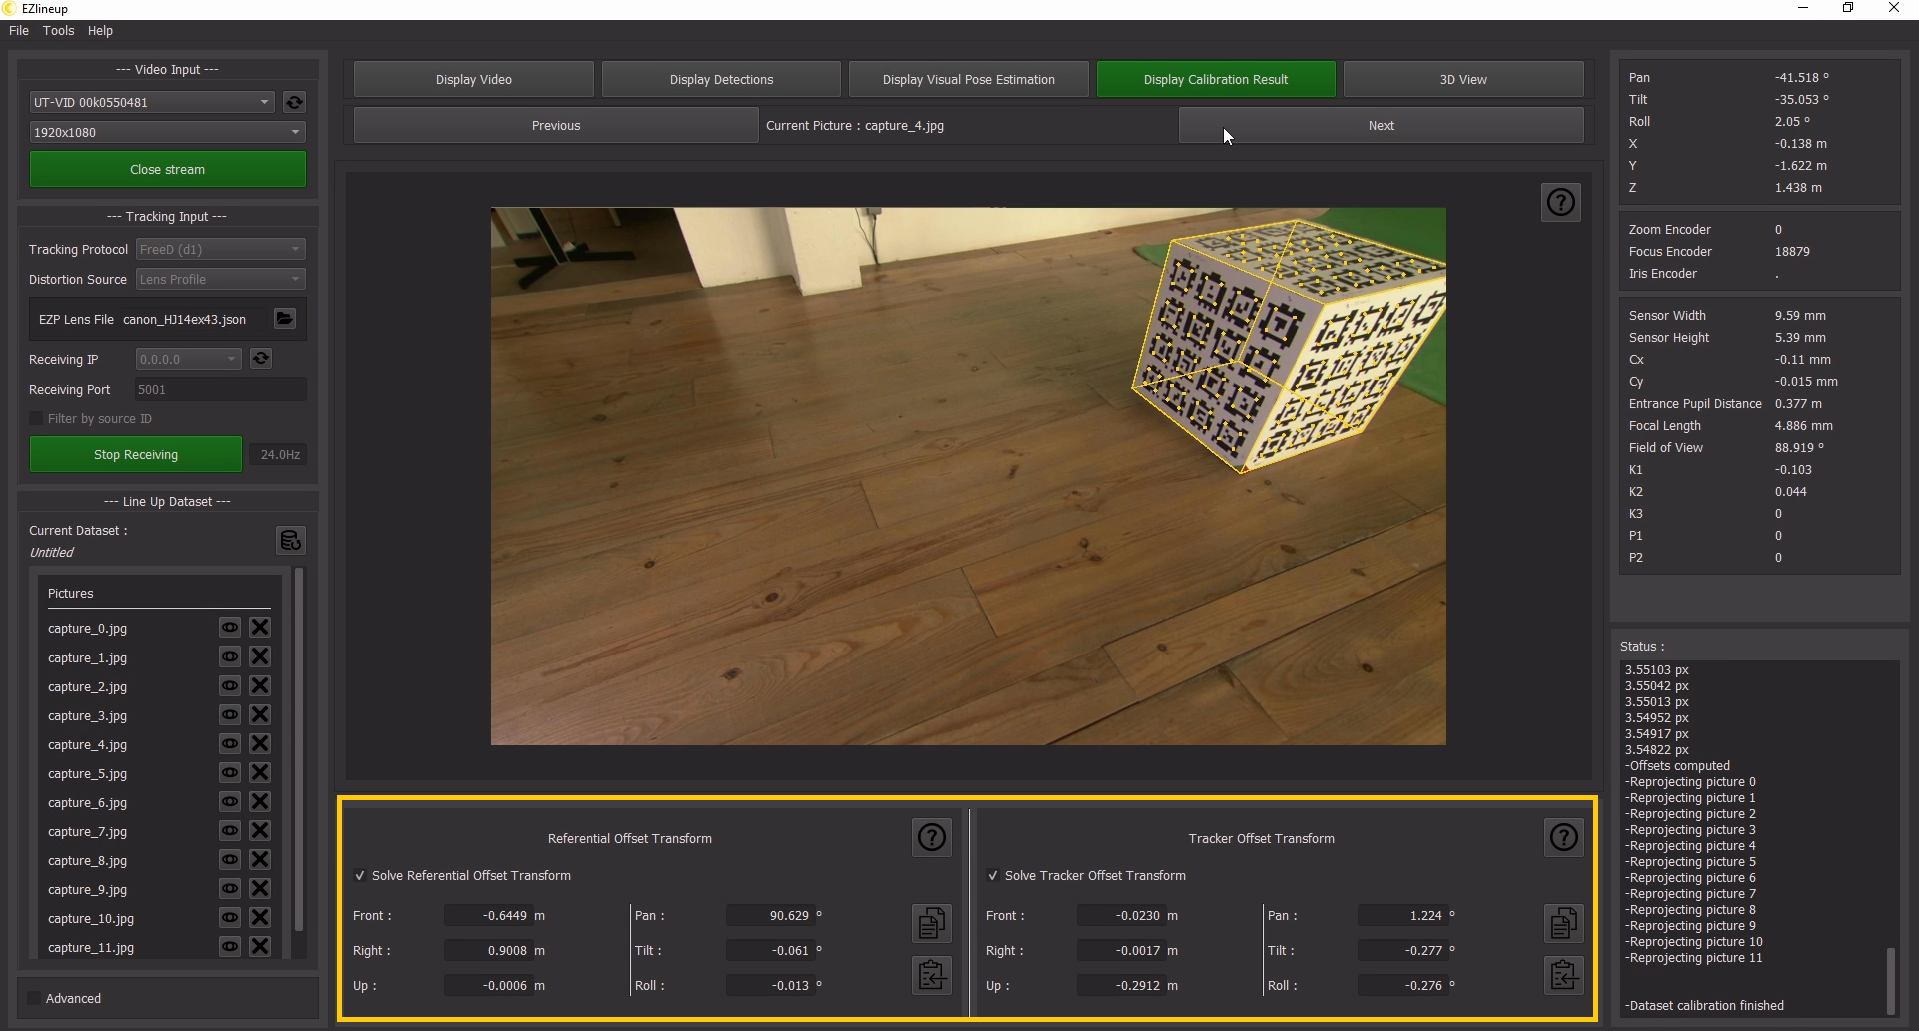Open the 1920x1080 resolution dropdown

(167, 132)
